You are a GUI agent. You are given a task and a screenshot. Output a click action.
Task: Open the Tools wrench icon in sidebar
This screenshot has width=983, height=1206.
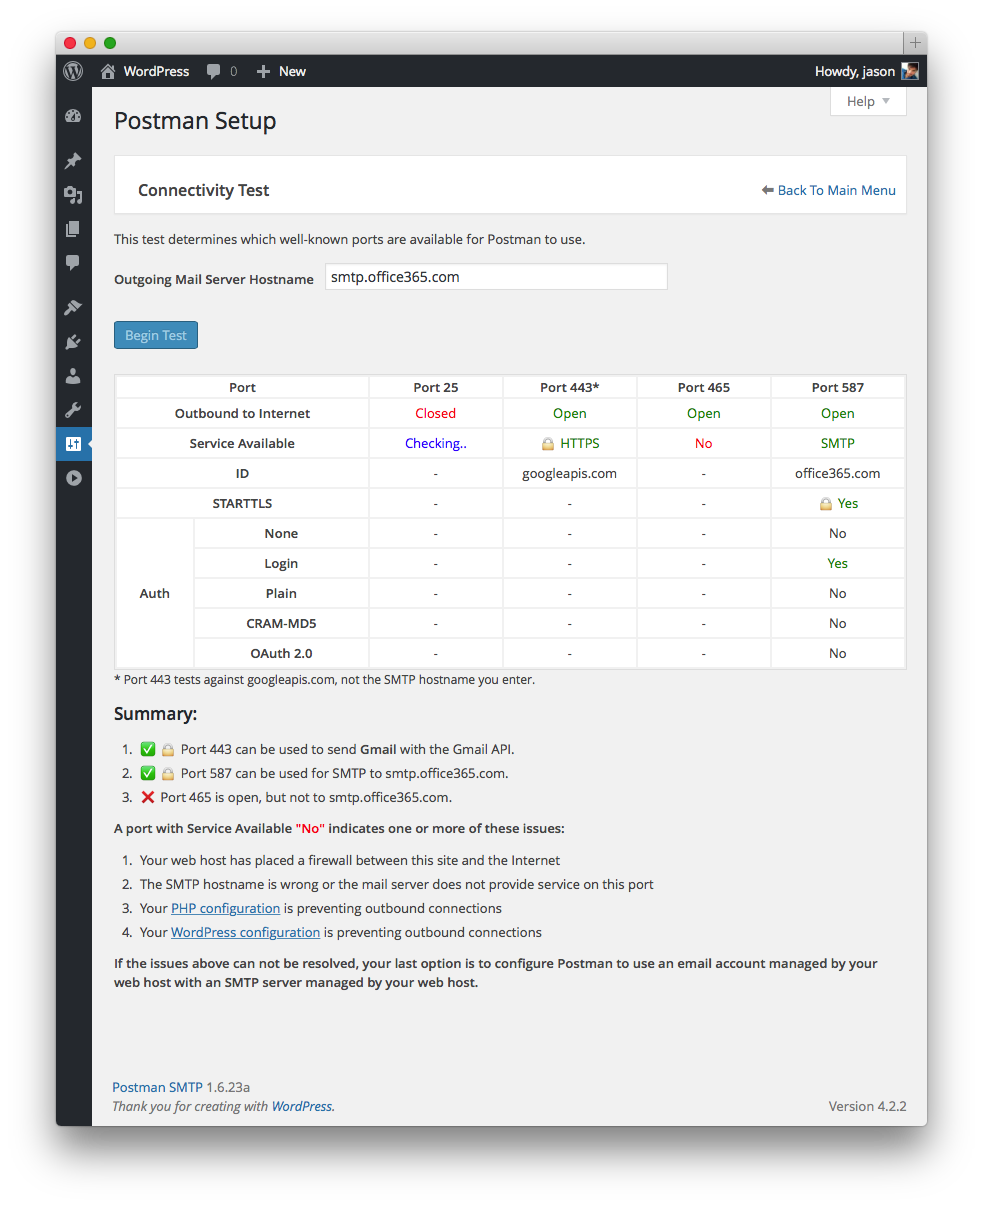click(x=73, y=410)
